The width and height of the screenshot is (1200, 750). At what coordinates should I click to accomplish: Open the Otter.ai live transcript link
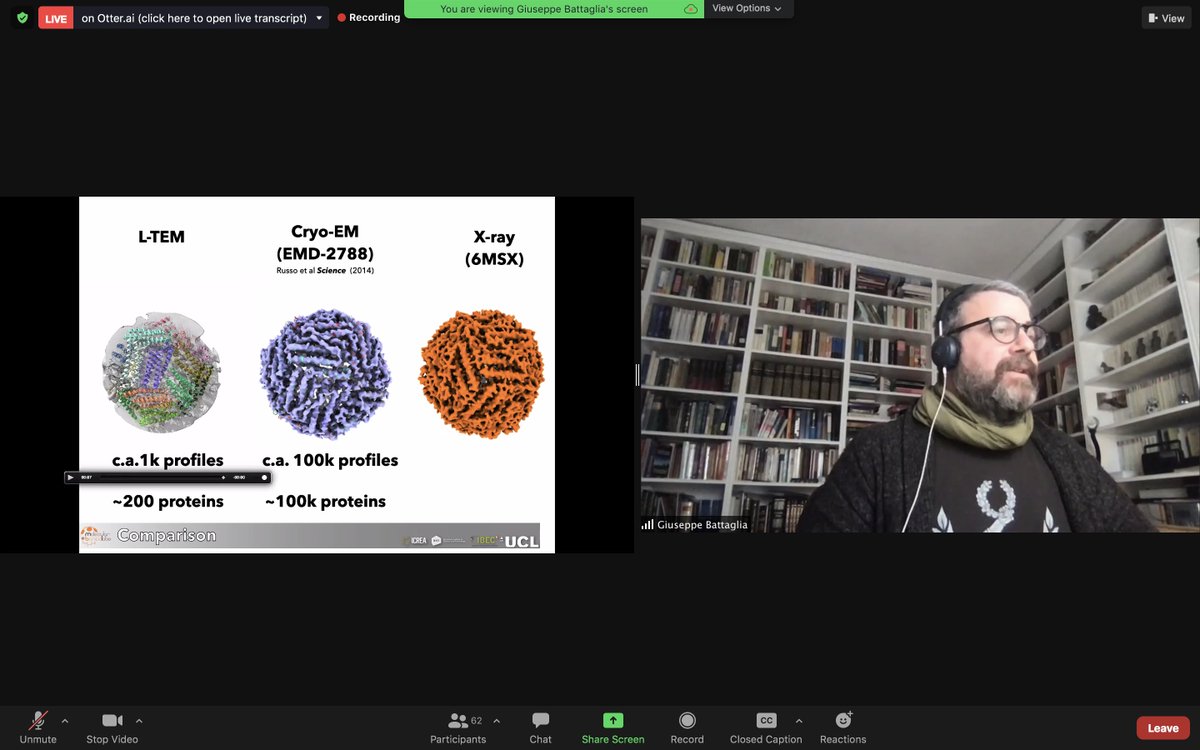click(194, 18)
